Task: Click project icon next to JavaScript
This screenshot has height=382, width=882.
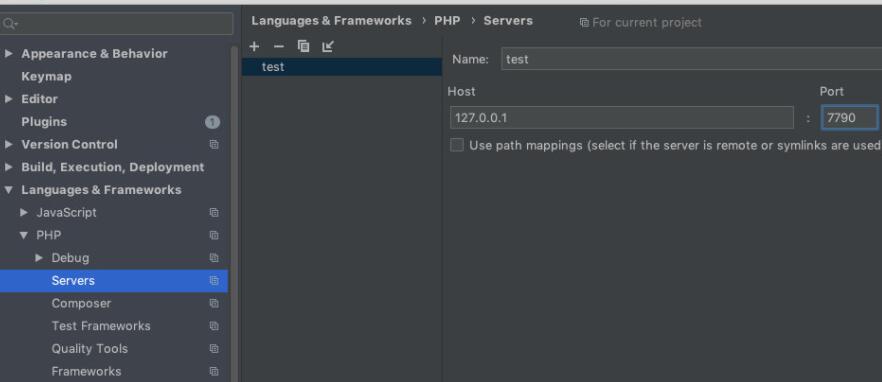Action: point(214,213)
